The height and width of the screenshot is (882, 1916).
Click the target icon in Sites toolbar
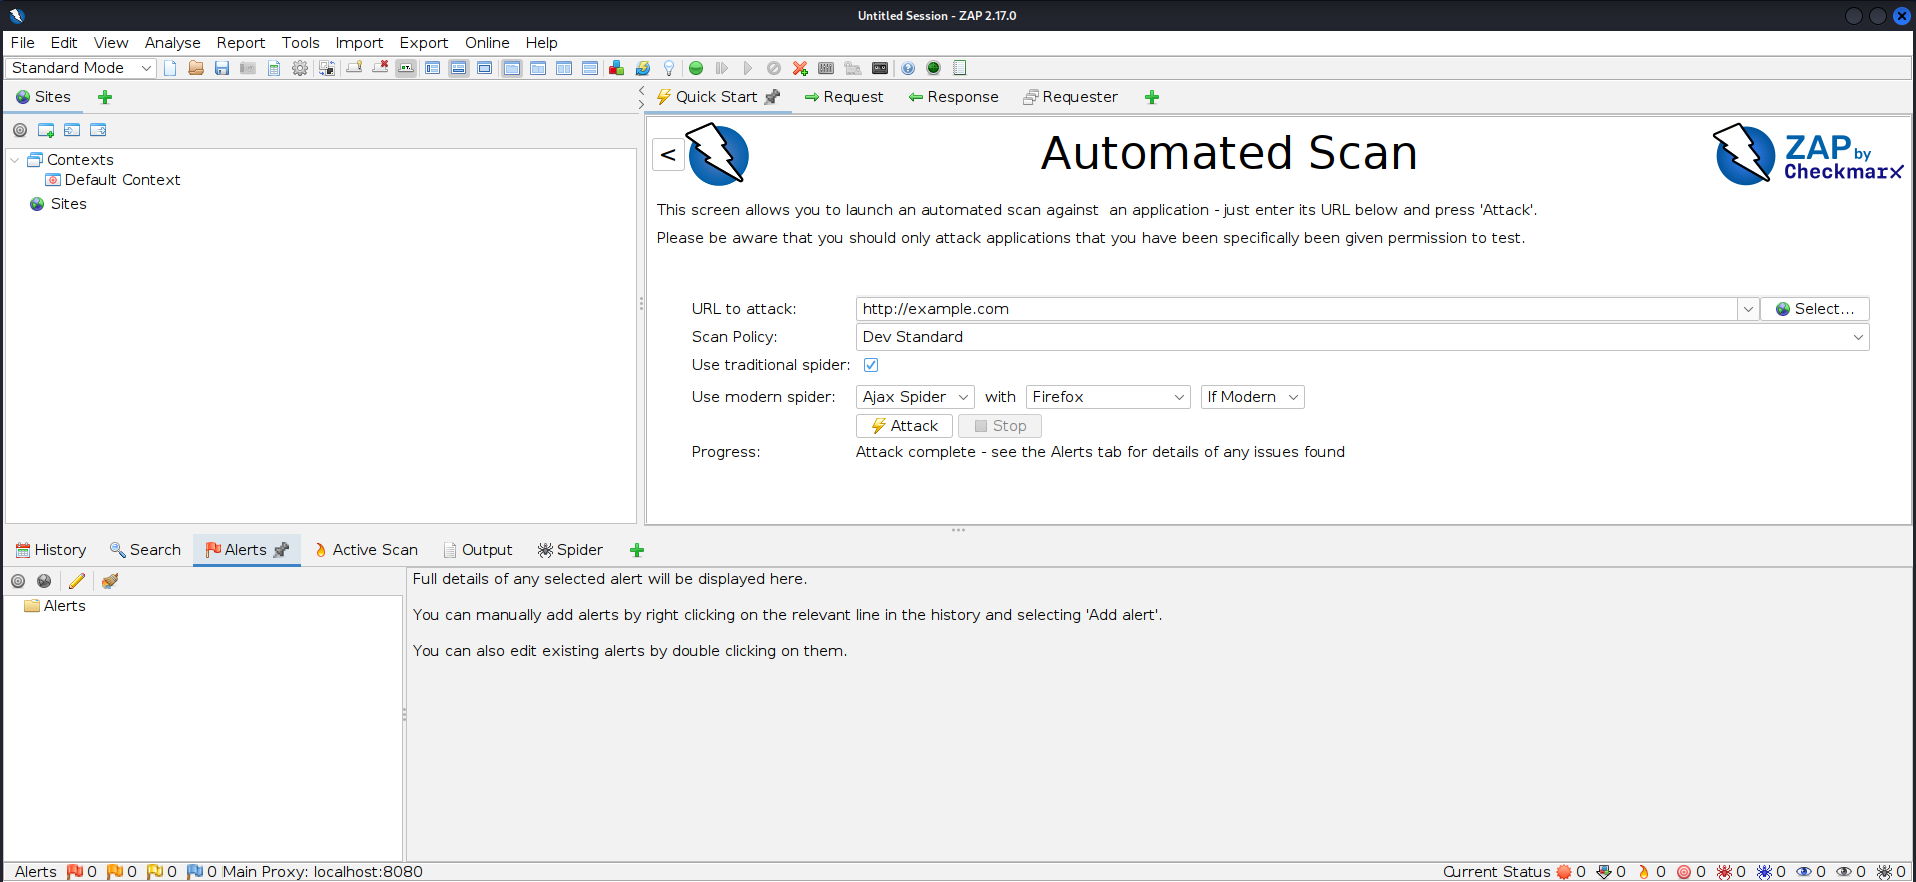(20, 130)
